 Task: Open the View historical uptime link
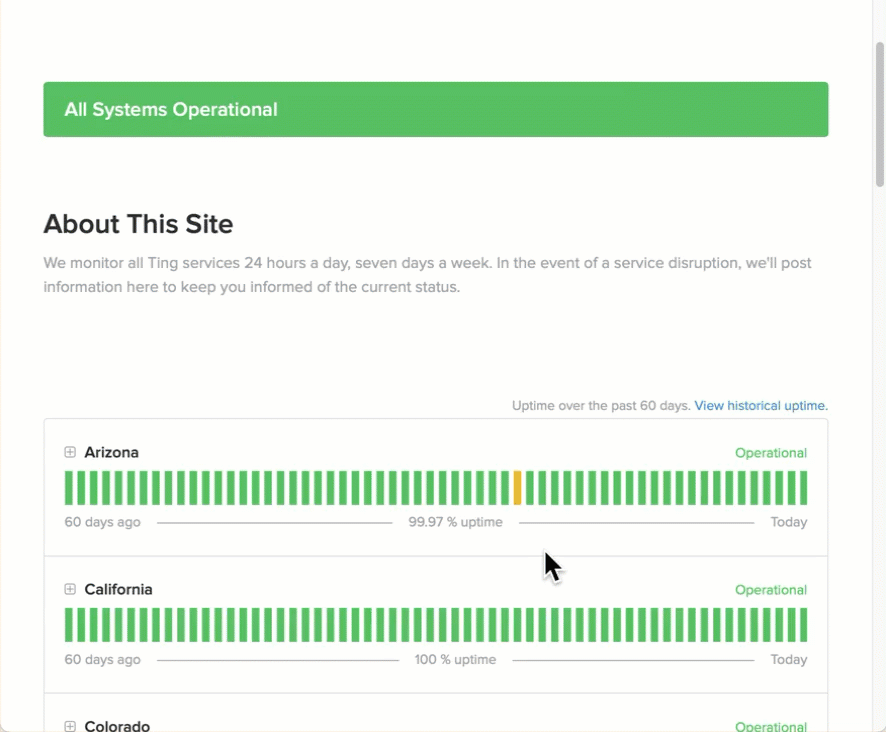(761, 406)
